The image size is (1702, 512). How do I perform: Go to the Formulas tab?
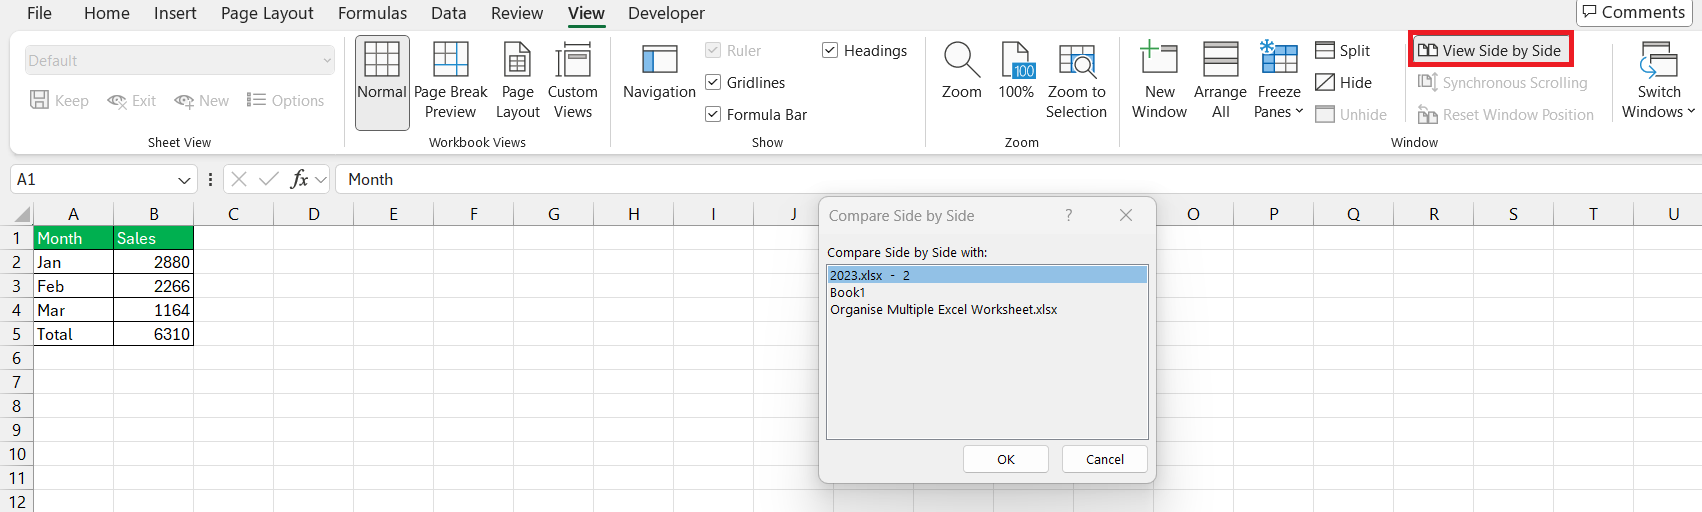tap(372, 13)
